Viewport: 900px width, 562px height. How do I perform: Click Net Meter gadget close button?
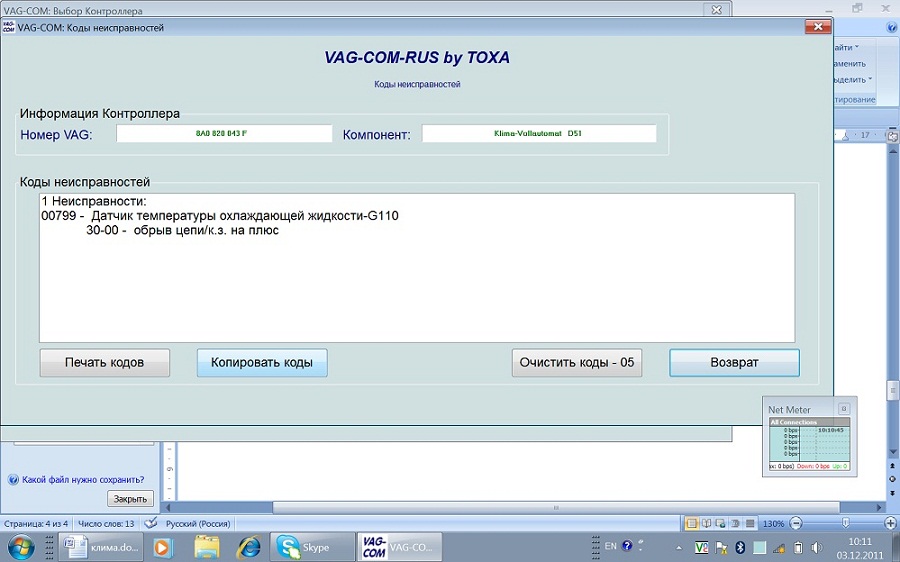844,409
